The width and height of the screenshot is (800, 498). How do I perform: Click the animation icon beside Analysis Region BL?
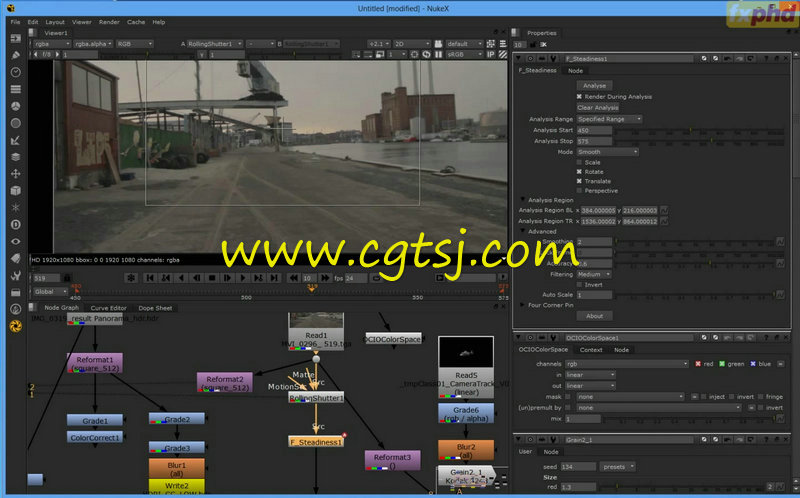(x=664, y=210)
